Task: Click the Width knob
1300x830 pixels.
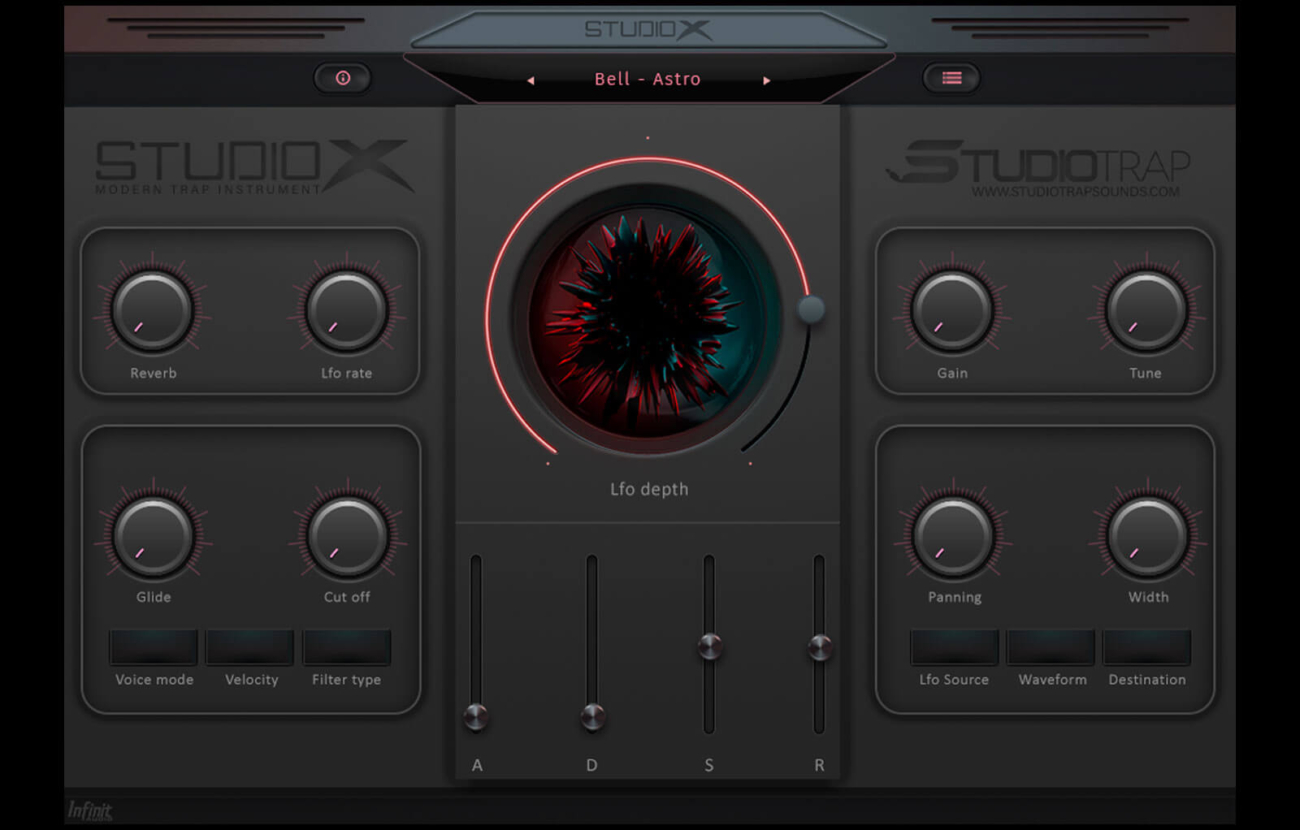Action: click(x=1147, y=536)
